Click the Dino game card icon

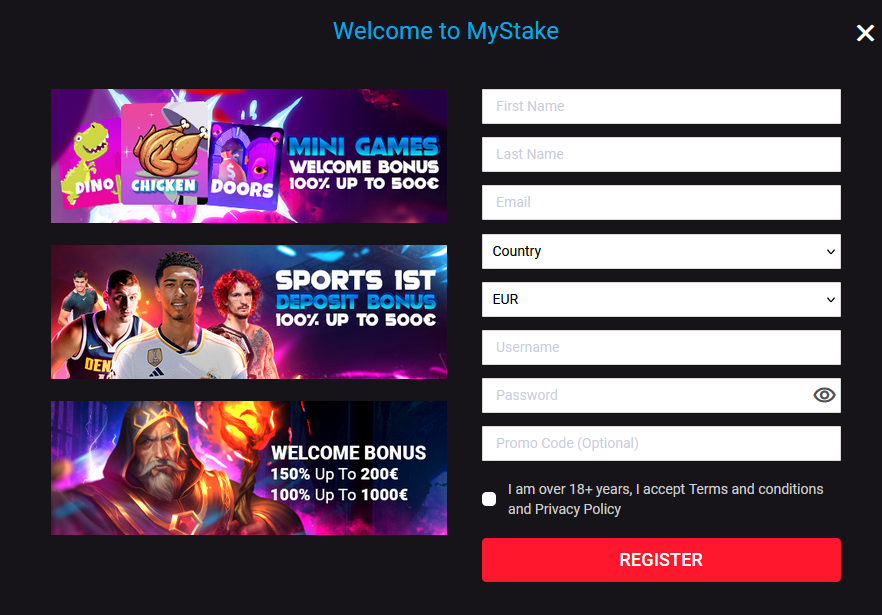91,163
